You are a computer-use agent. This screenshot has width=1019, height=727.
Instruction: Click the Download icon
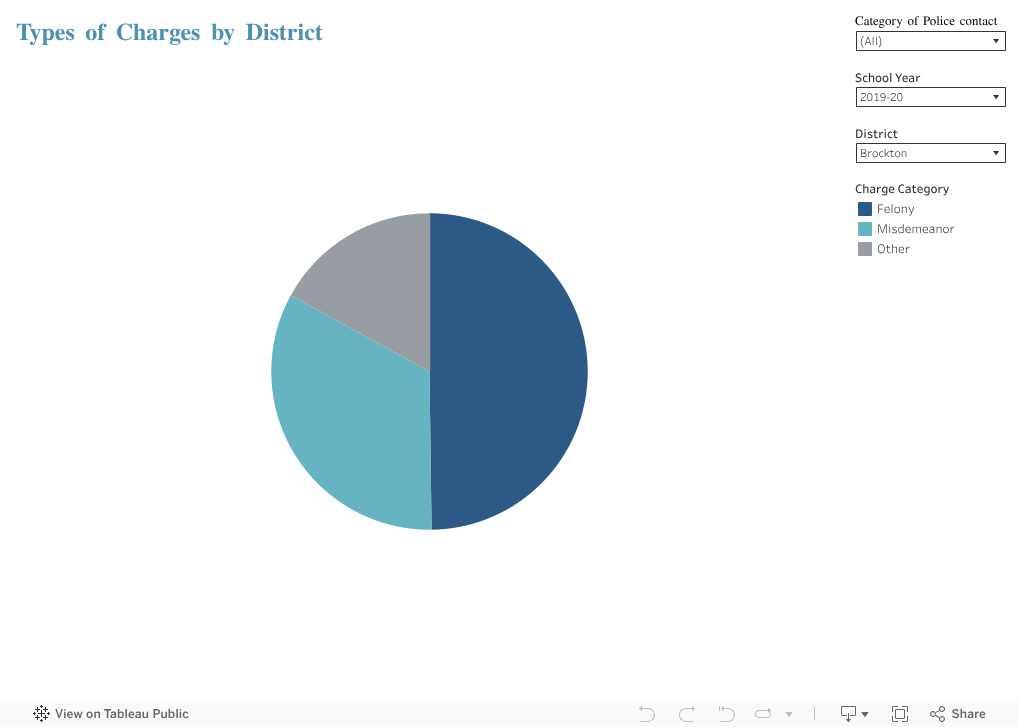[848, 713]
